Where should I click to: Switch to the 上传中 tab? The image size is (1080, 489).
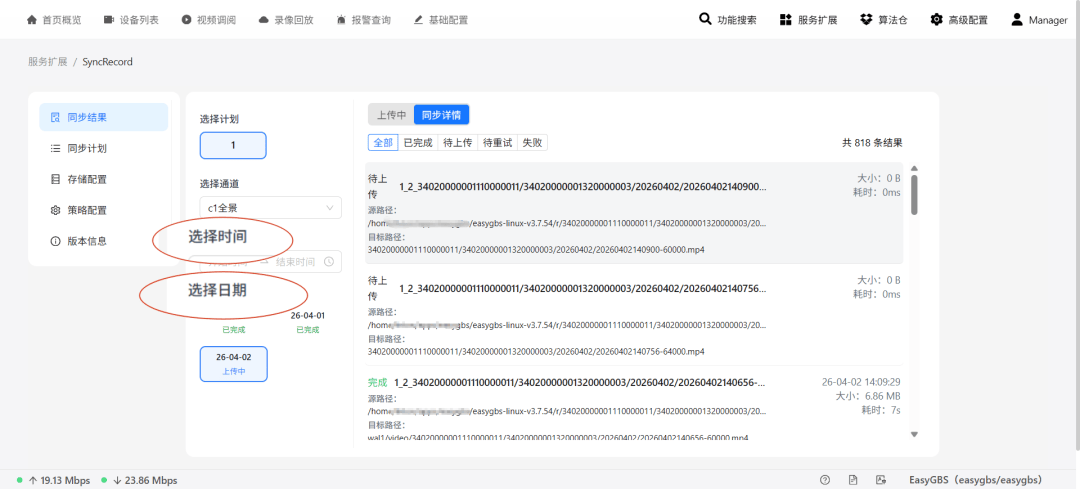(x=391, y=115)
